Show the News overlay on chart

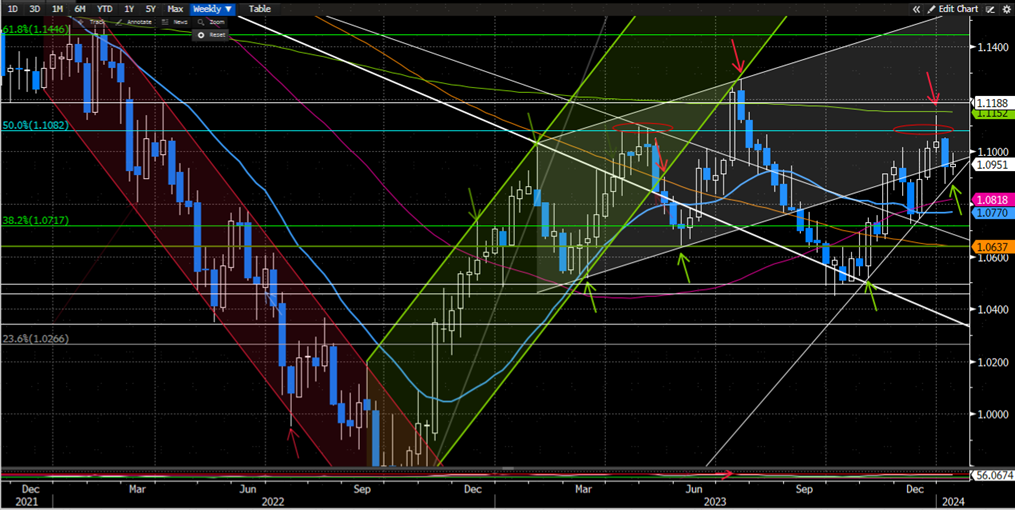tap(175, 22)
